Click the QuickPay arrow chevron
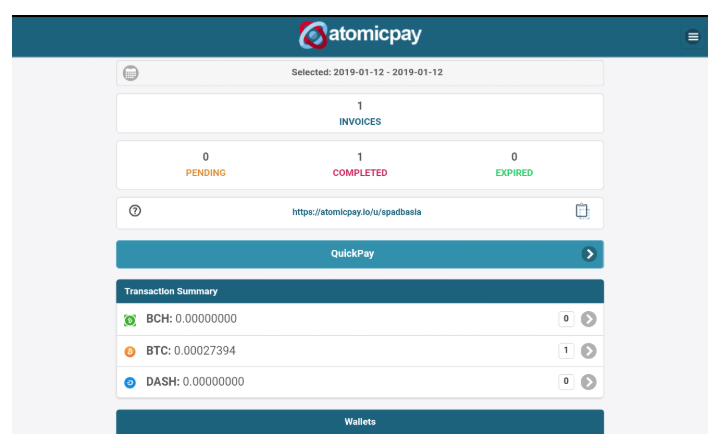The width and height of the screenshot is (715, 440). (x=589, y=254)
